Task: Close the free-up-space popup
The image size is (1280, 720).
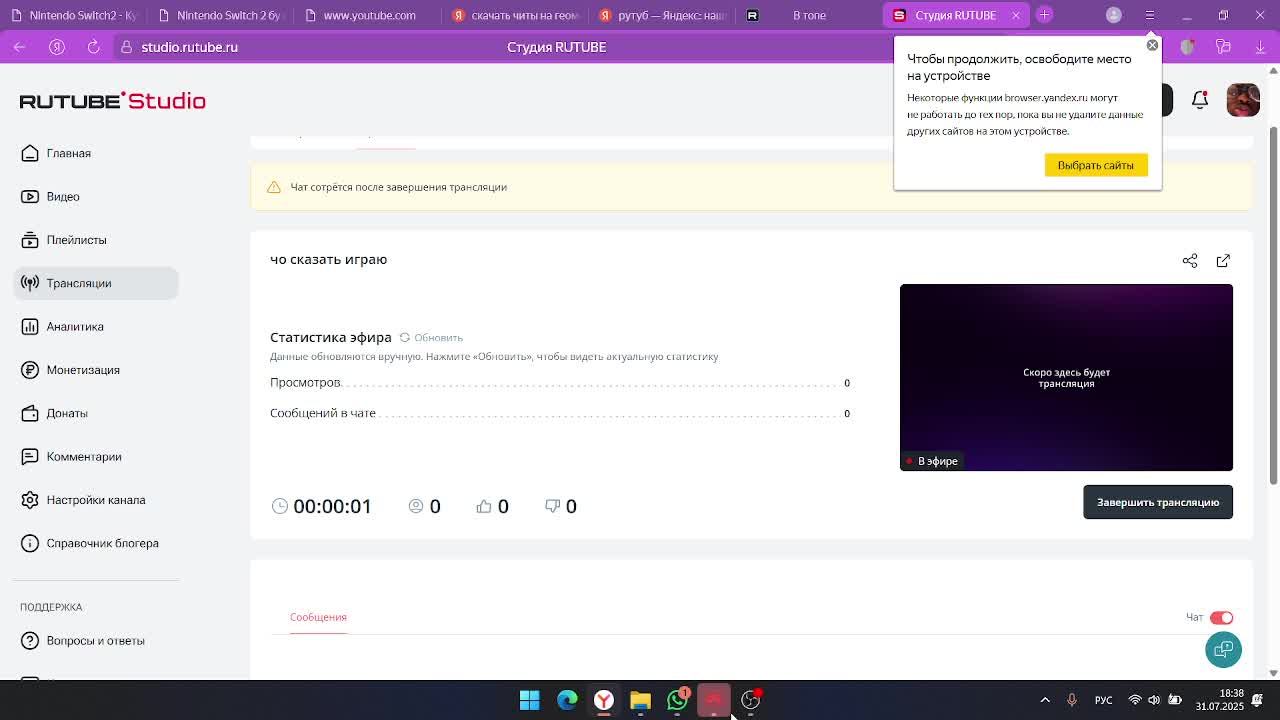Action: (x=1152, y=45)
